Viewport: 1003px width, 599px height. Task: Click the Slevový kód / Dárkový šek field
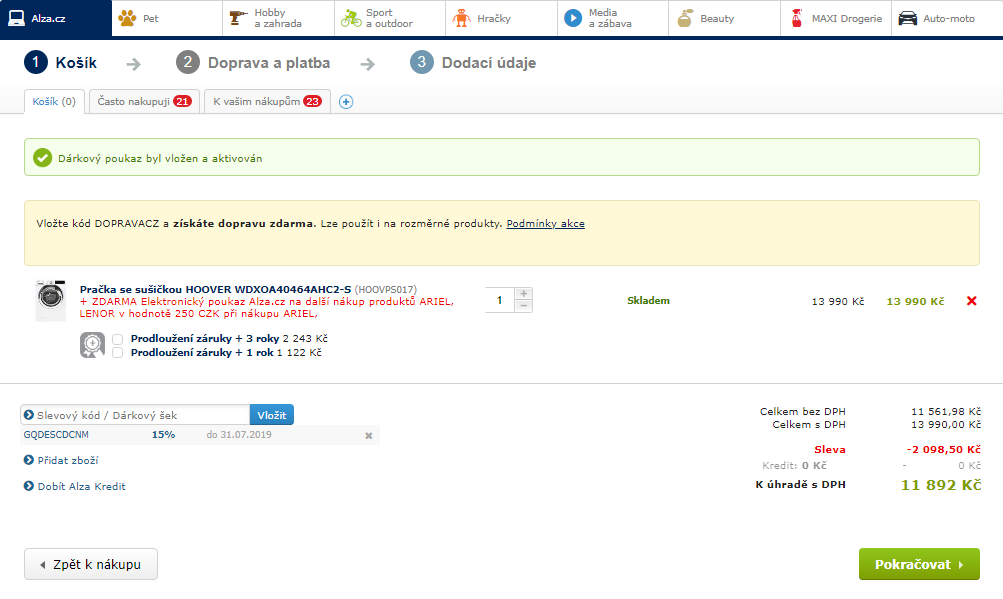(135, 415)
